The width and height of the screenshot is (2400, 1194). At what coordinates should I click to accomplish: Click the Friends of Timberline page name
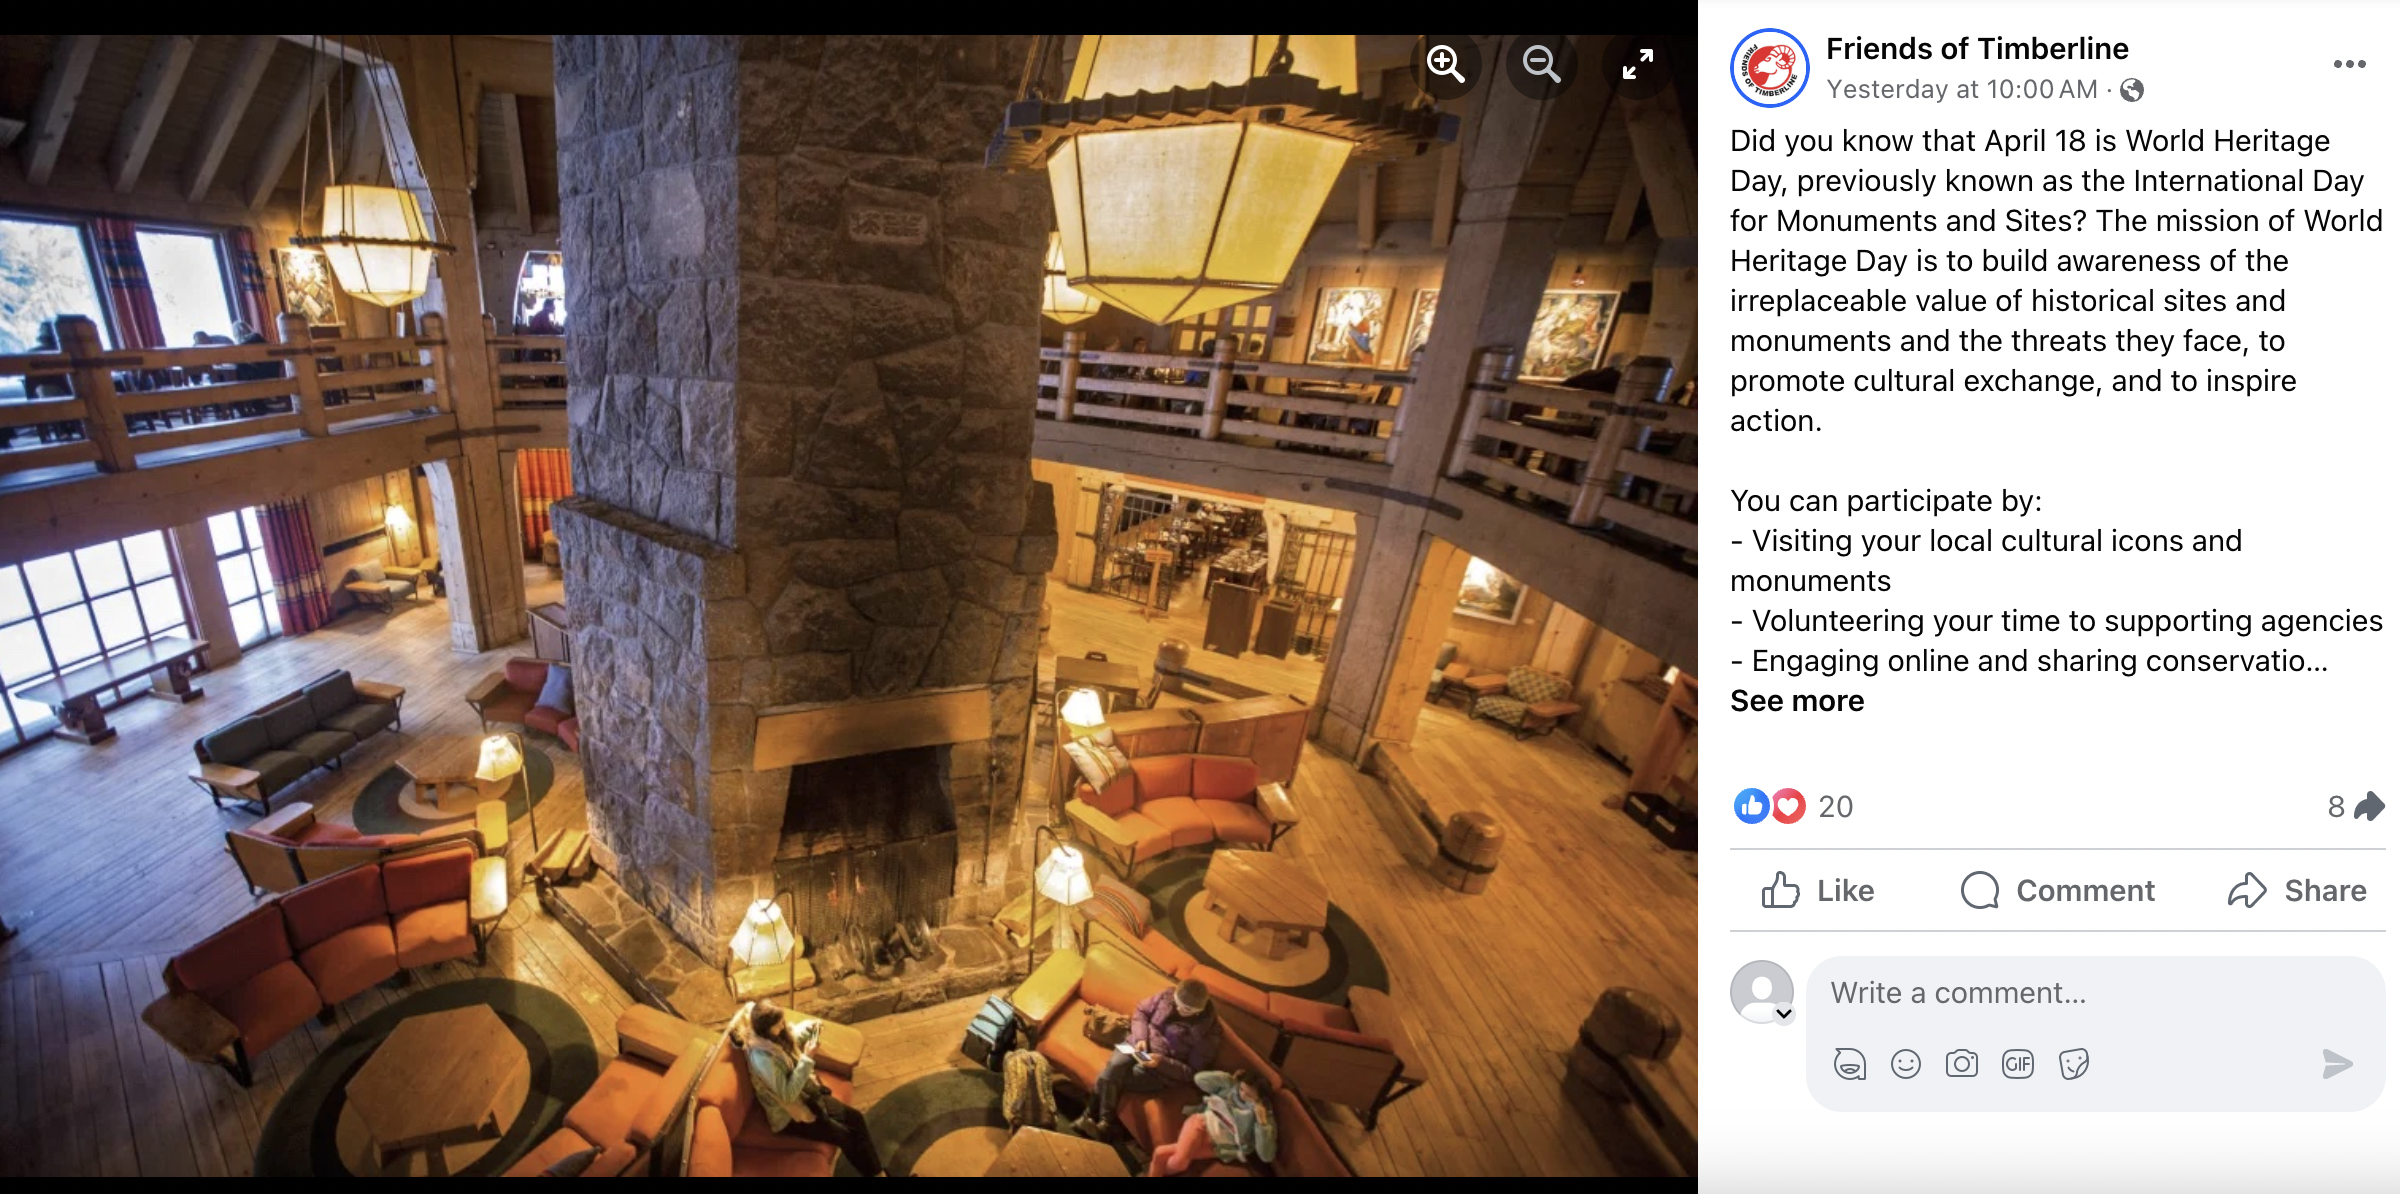coord(1977,48)
